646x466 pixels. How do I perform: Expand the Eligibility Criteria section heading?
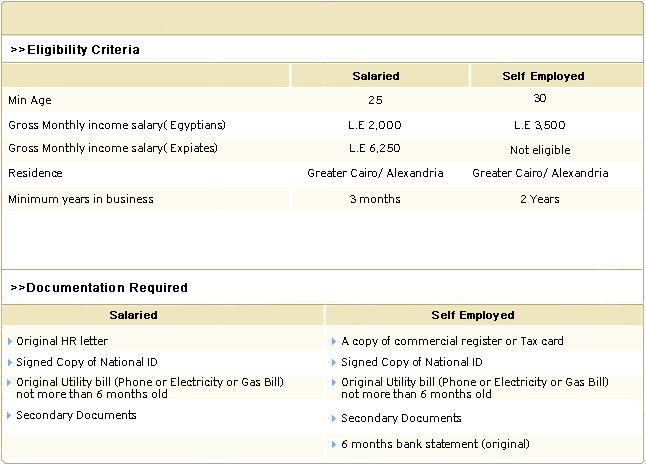pyautogui.click(x=75, y=50)
